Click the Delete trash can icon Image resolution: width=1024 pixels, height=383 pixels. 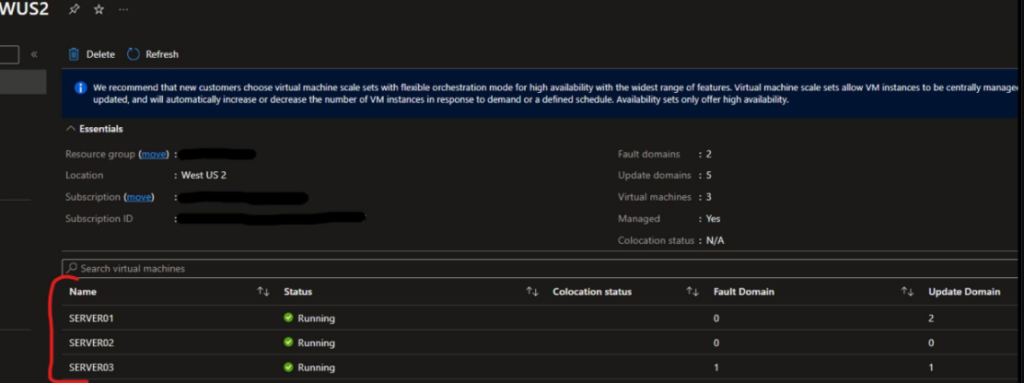(x=74, y=54)
